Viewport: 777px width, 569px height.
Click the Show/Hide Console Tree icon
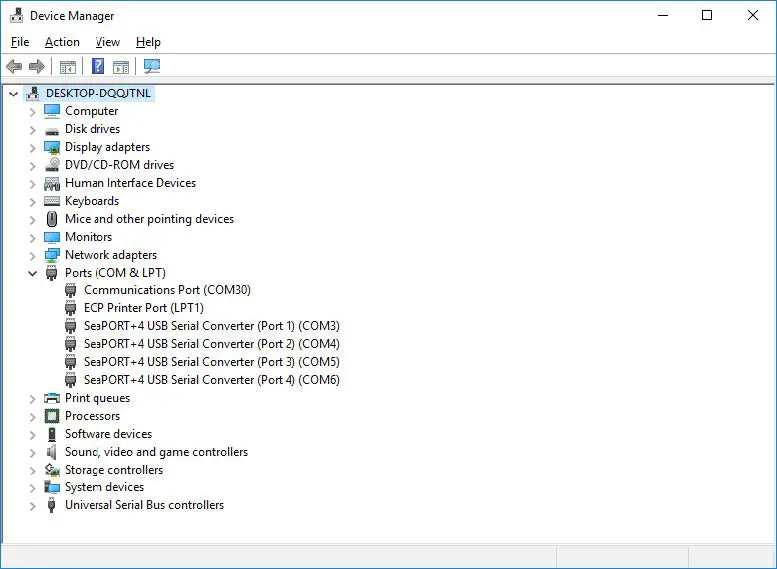click(x=68, y=67)
